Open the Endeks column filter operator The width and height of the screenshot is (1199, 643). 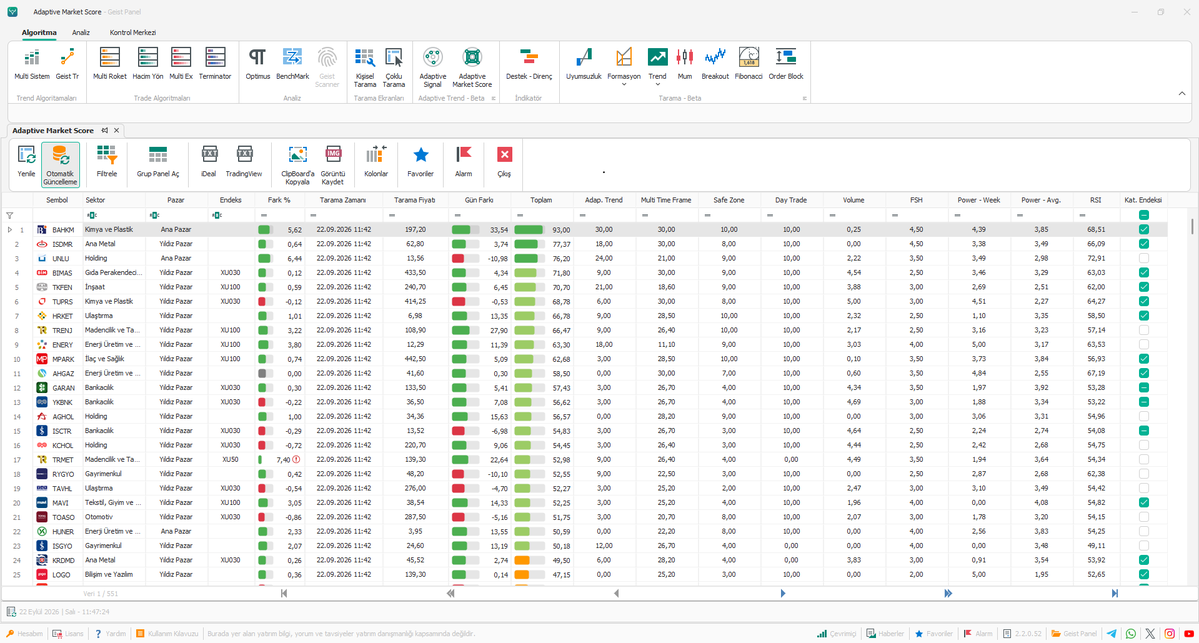coord(217,216)
